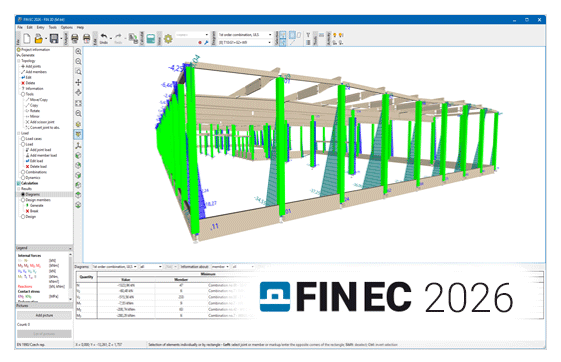
Task: Click the Legend panel vertical scrollbar
Action: 70,277
